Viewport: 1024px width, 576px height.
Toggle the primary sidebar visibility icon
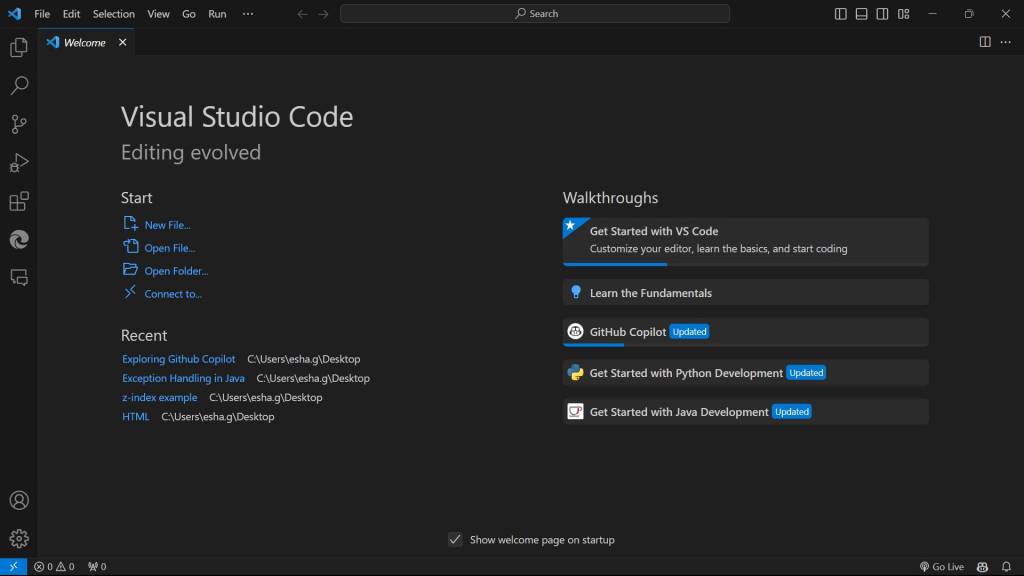pyautogui.click(x=838, y=13)
